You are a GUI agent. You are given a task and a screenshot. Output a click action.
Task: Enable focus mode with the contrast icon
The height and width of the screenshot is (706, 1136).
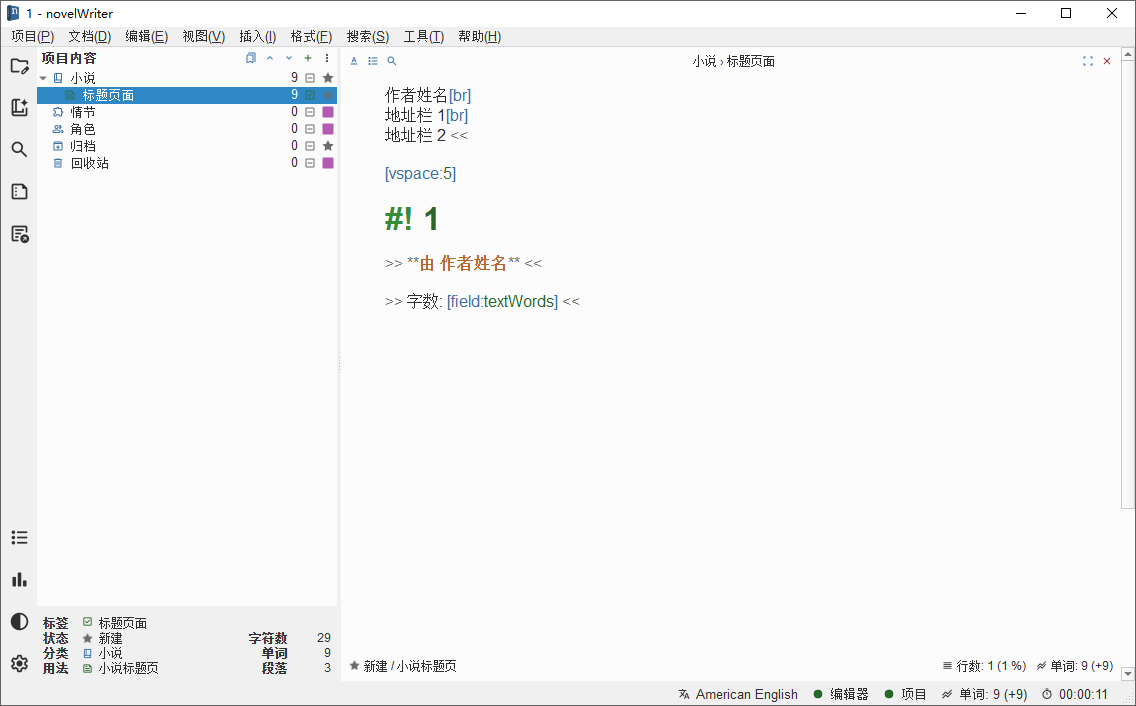tap(20, 621)
